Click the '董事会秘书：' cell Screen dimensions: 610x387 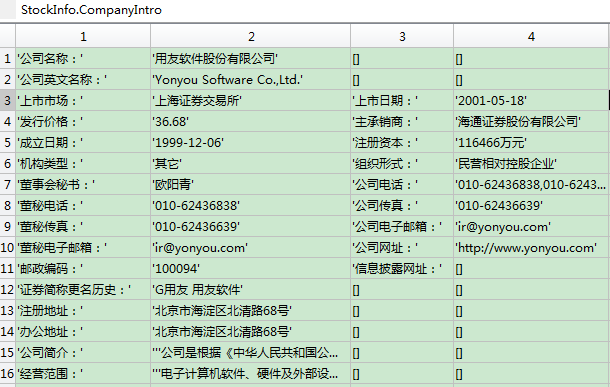[x=83, y=185]
